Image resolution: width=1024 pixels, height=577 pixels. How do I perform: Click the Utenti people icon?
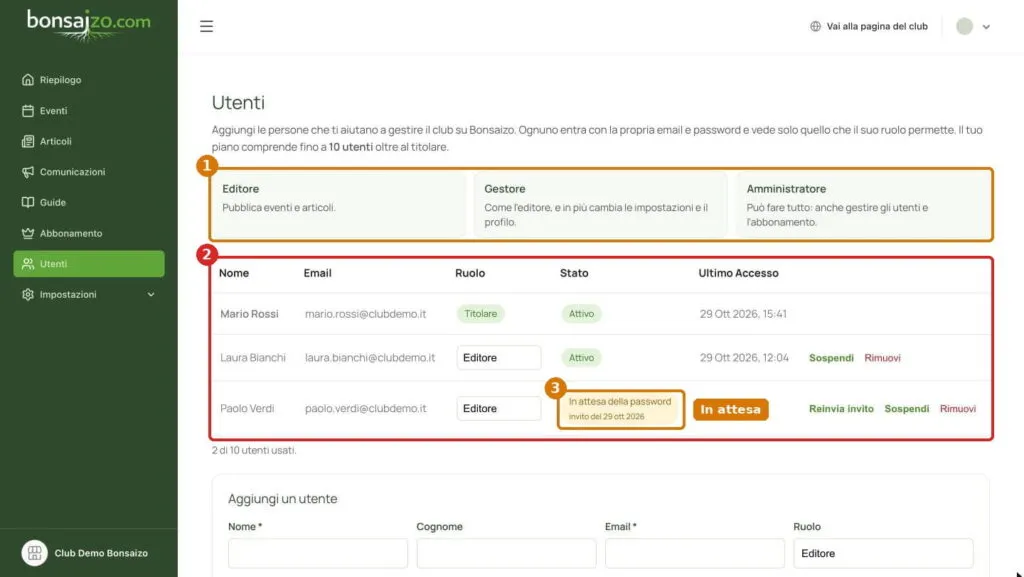click(27, 264)
